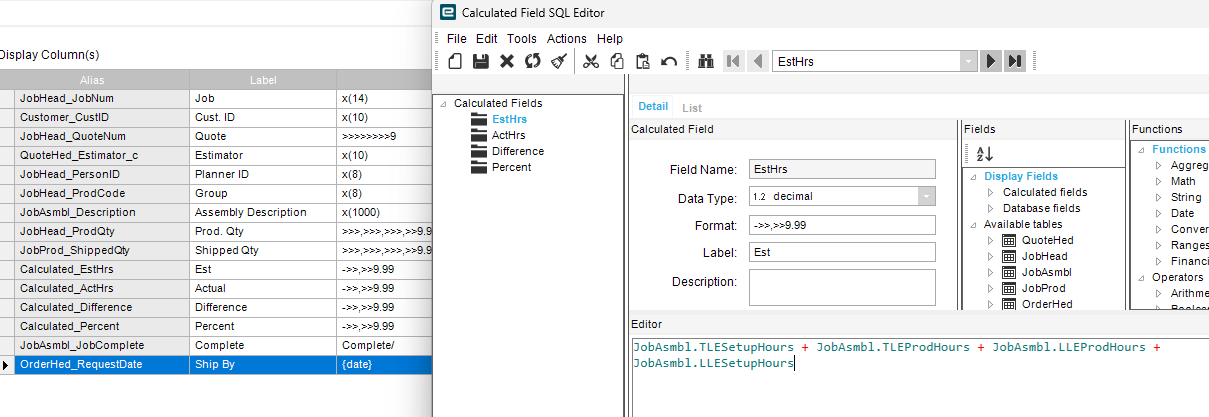1209x417 pixels.
Task: Click row selector of OrderHed_RequestDate row
Action: (x=7, y=365)
